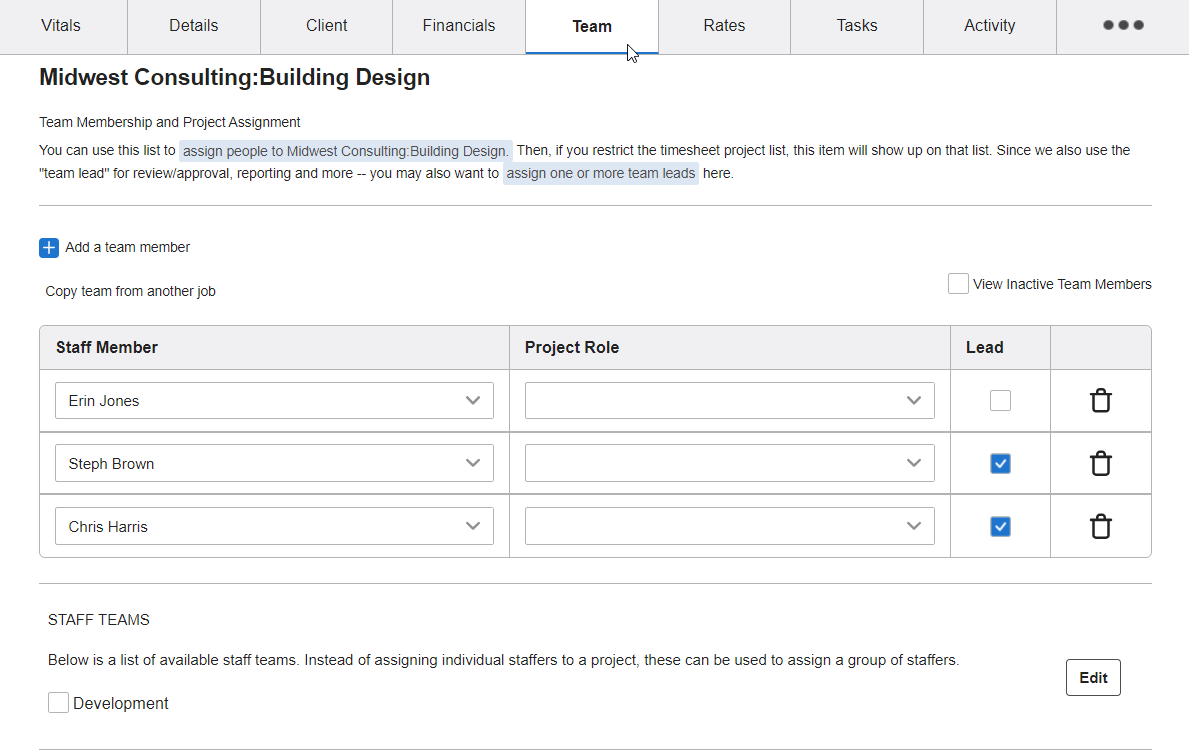Switch to the Rates tab
The image size is (1189, 753).
click(724, 26)
